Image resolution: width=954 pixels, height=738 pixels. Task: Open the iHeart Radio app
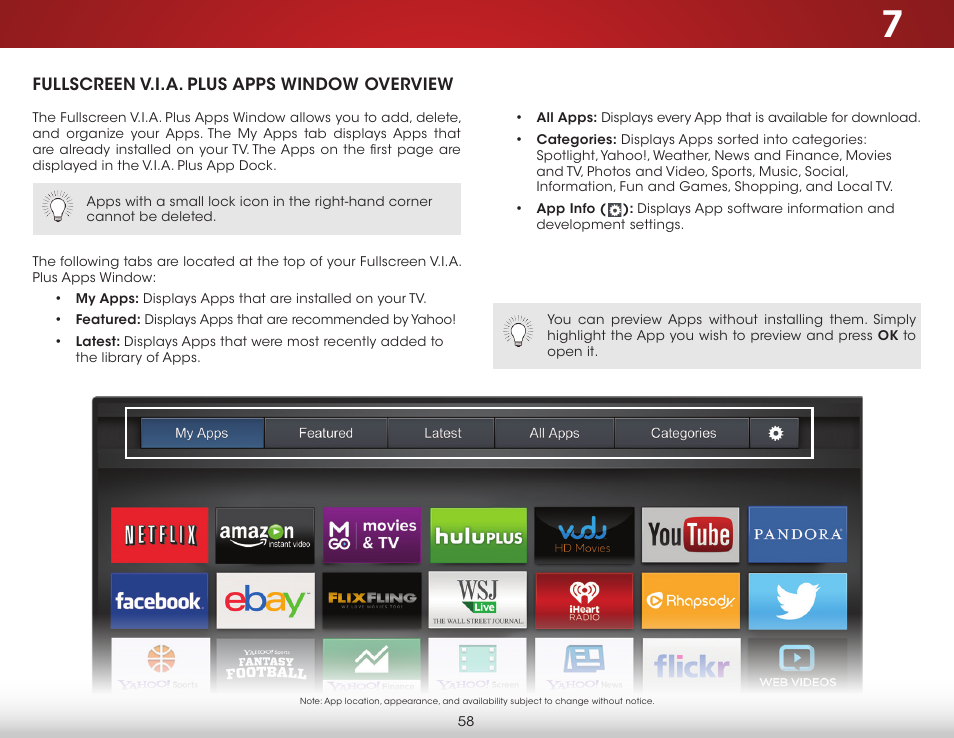(x=584, y=600)
